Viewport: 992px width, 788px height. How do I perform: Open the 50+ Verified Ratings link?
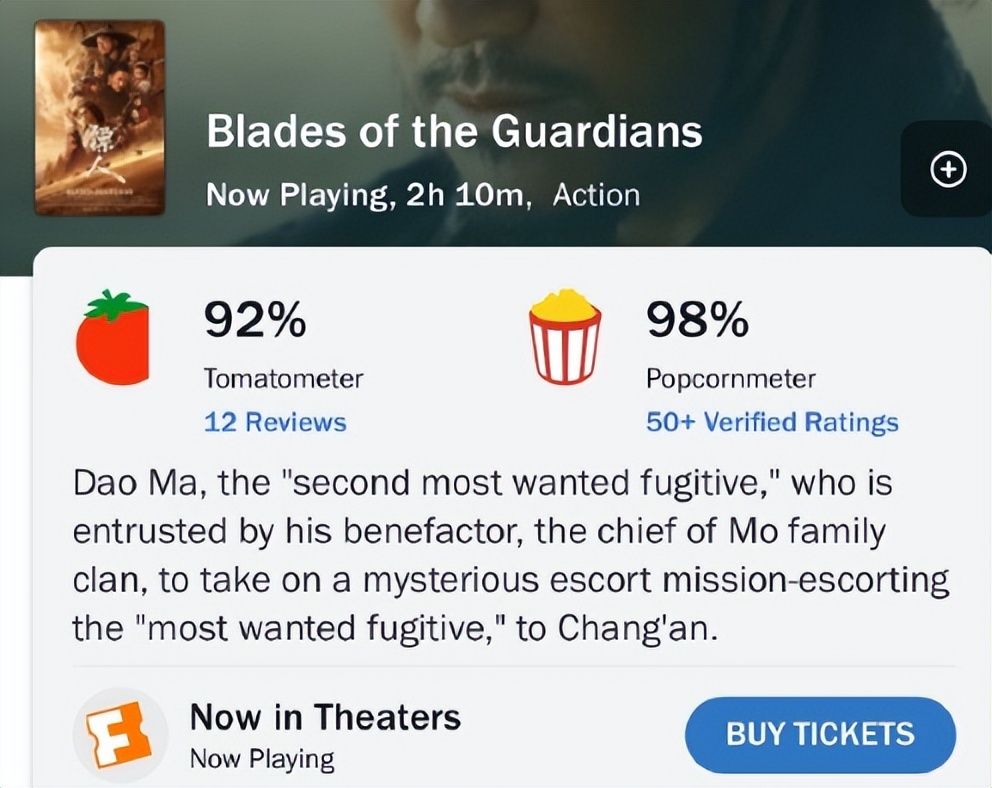coord(772,422)
